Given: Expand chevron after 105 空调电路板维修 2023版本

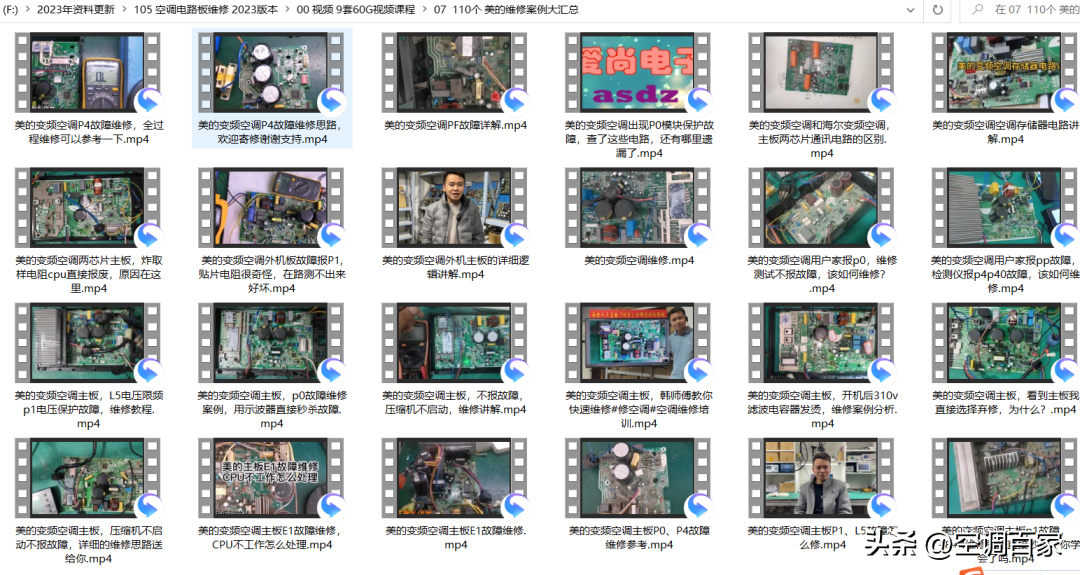Looking at the screenshot, I should pos(287,10).
